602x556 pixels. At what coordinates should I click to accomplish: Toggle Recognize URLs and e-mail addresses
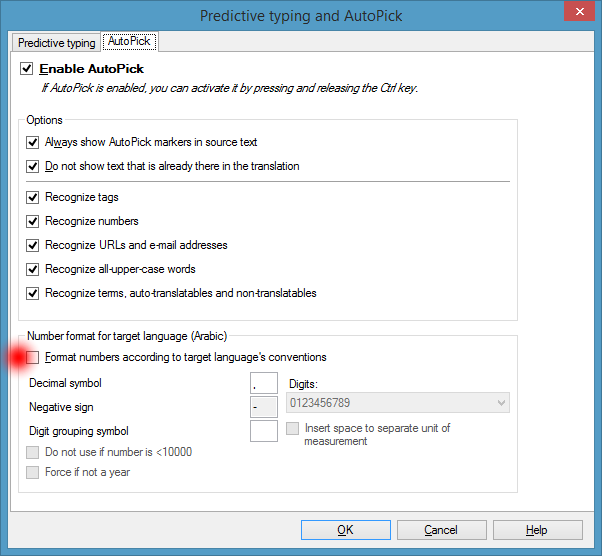click(x=33, y=245)
